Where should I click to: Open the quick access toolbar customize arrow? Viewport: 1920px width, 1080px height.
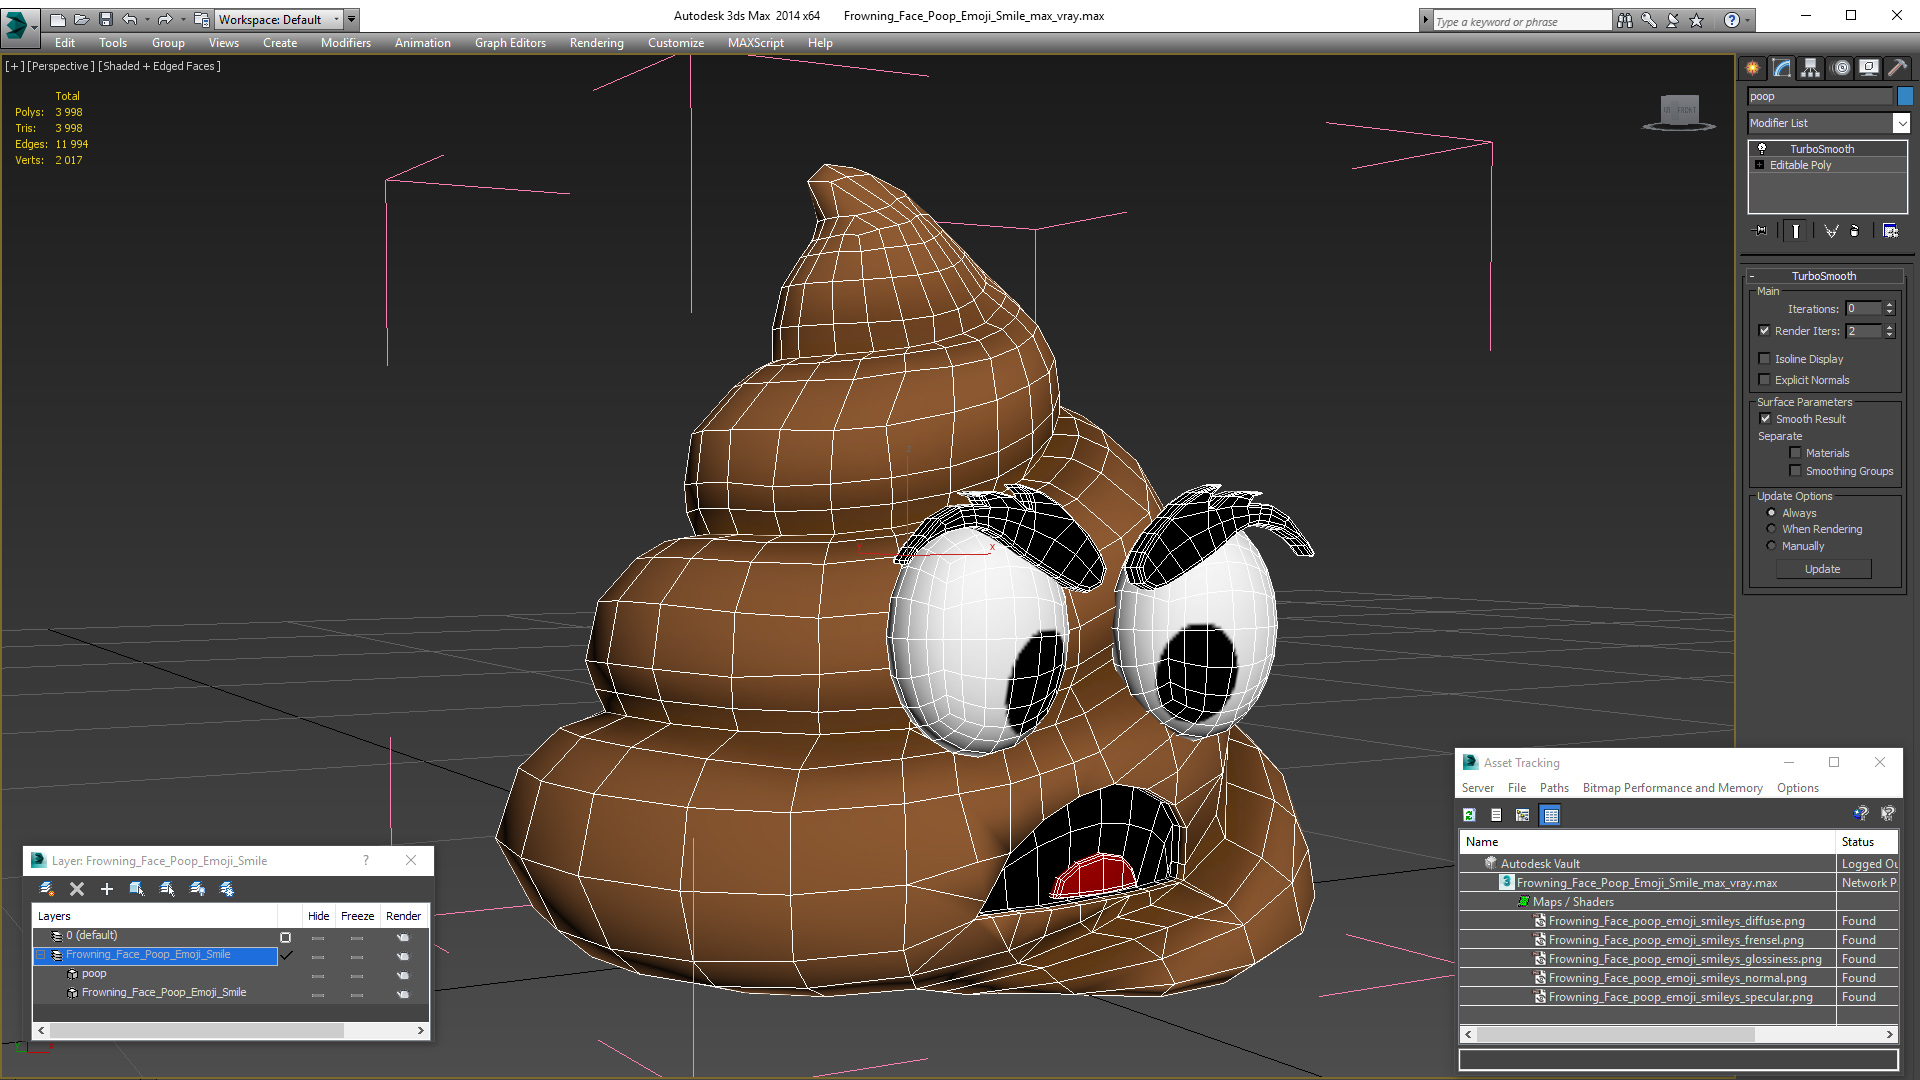click(351, 19)
